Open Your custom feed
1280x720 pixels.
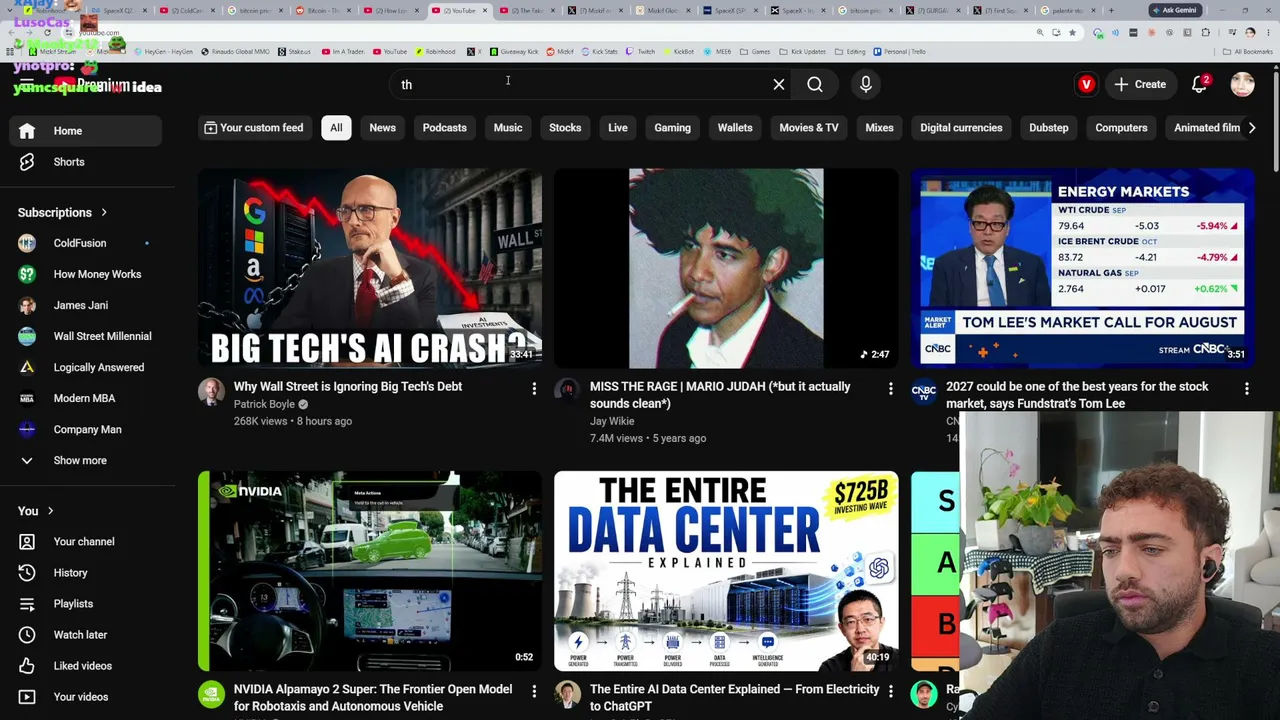pyautogui.click(x=253, y=128)
